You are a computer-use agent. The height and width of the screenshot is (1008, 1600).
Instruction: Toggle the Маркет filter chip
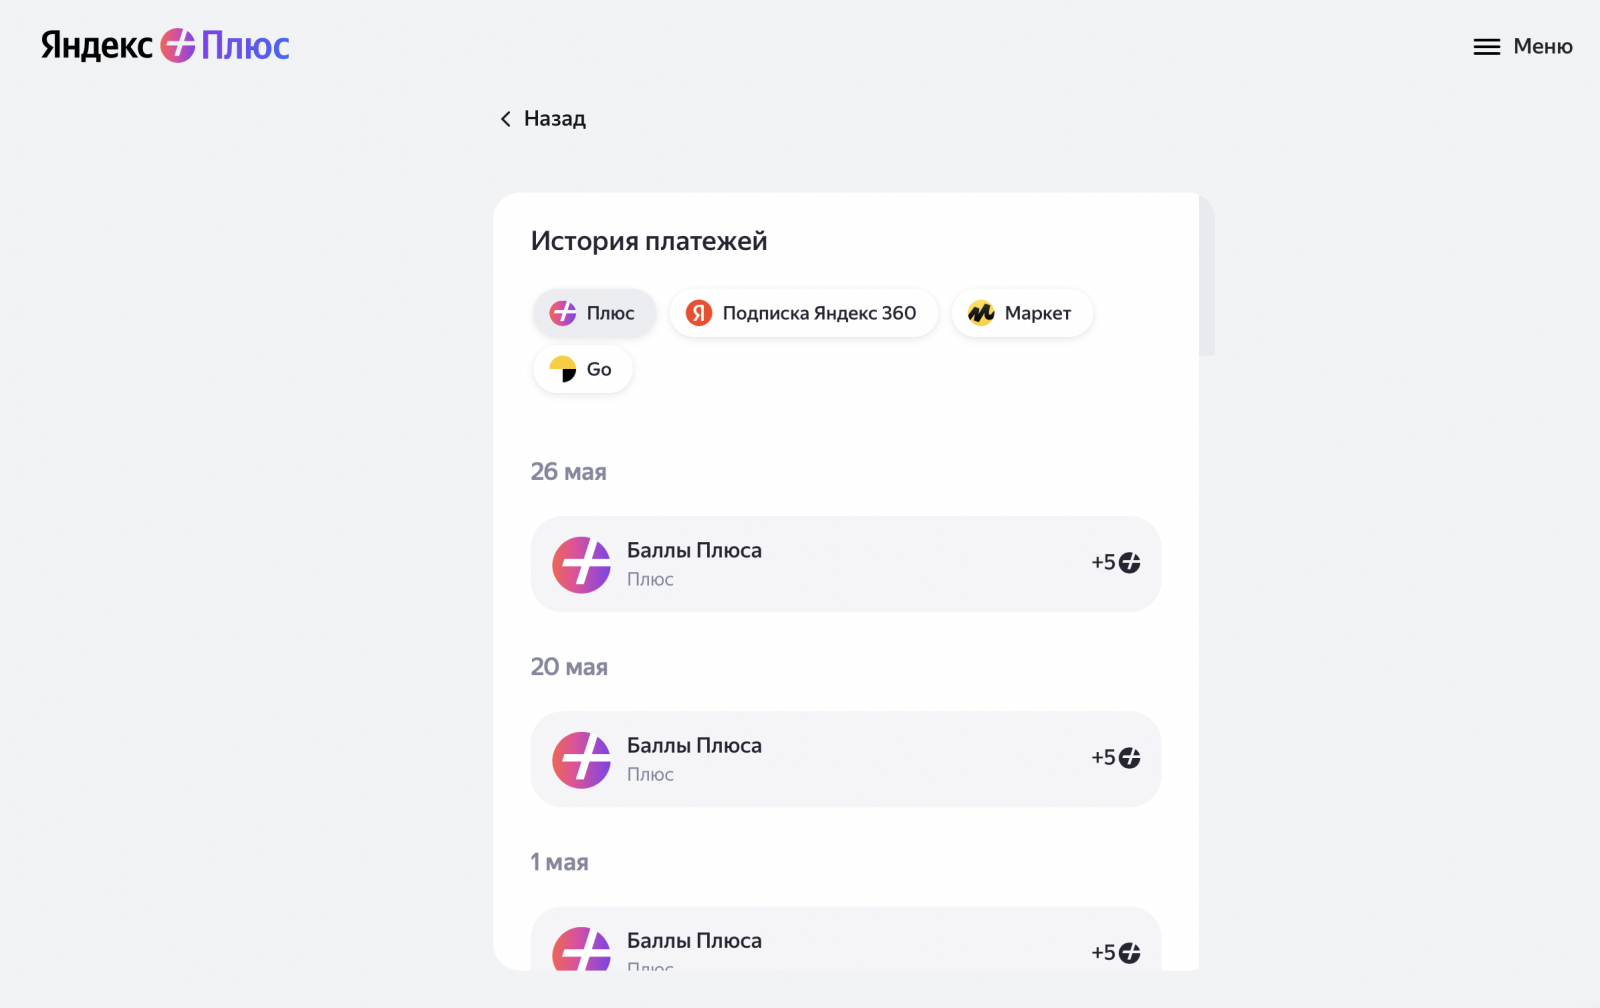click(1022, 313)
